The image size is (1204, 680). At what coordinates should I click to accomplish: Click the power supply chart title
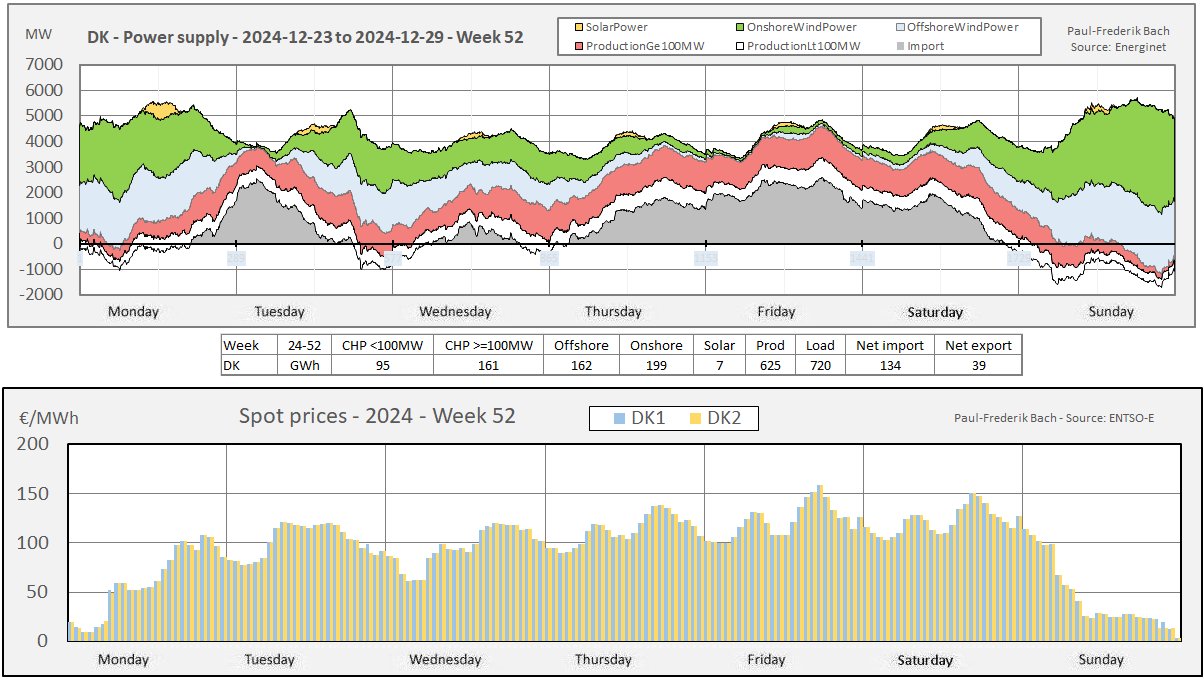(305, 39)
